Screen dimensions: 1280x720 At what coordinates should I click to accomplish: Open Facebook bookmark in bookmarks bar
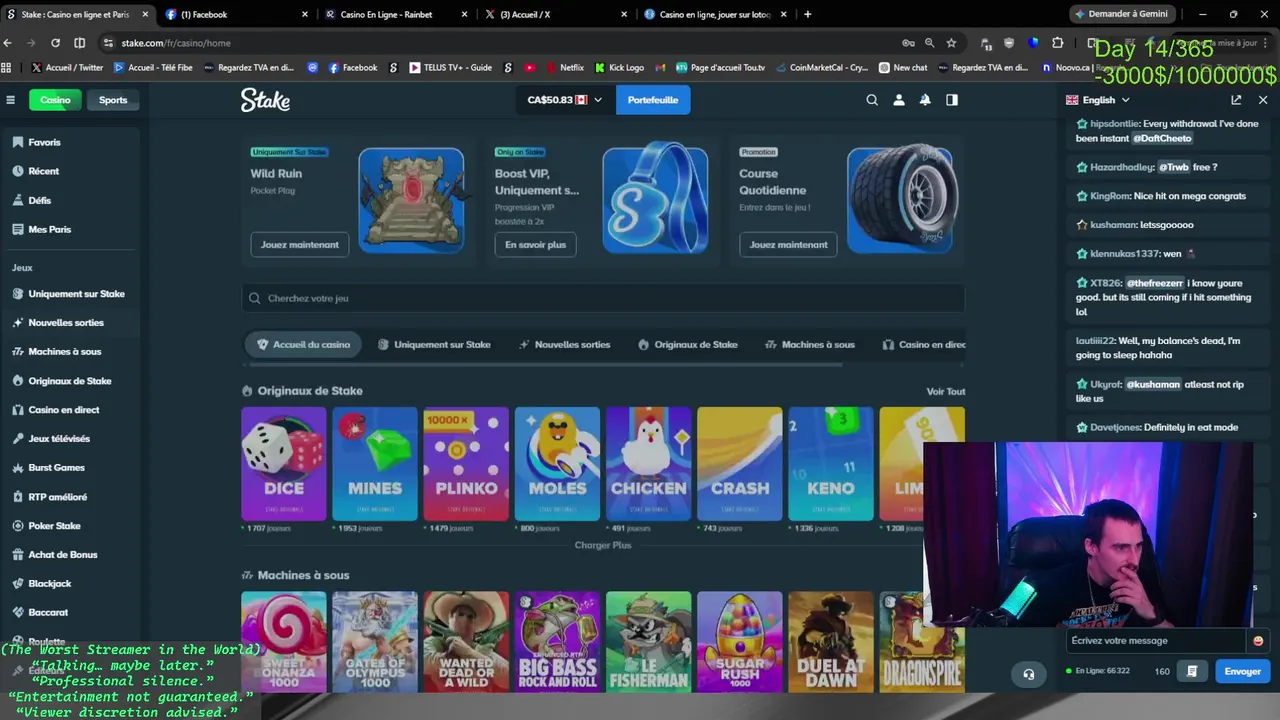point(354,67)
